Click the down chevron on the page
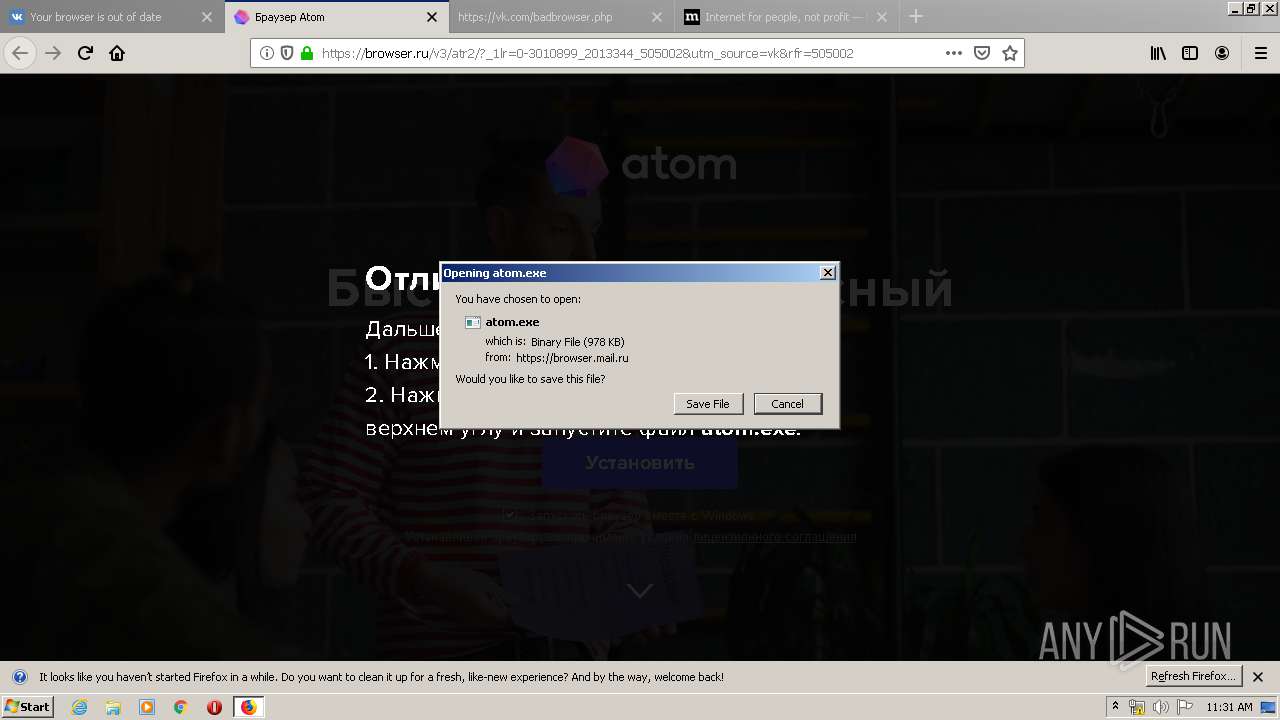 pyautogui.click(x=640, y=591)
